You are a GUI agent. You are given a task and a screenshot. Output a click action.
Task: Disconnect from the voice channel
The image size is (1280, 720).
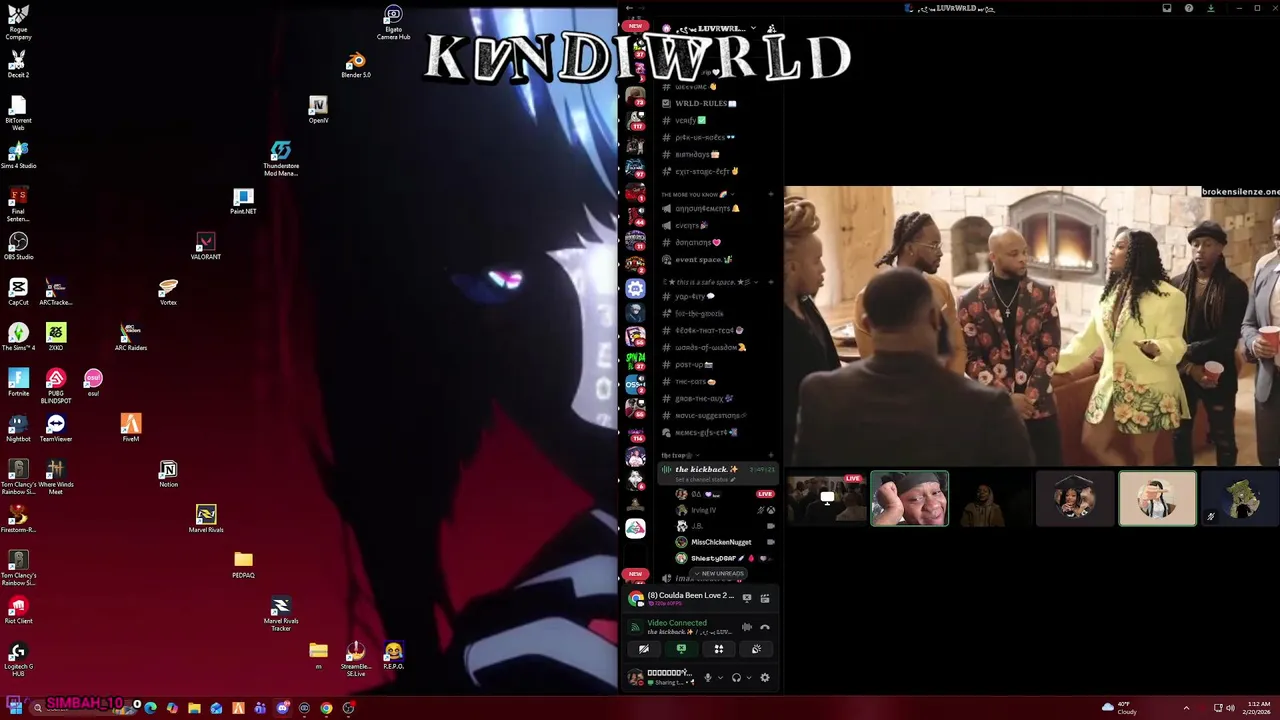(765, 627)
